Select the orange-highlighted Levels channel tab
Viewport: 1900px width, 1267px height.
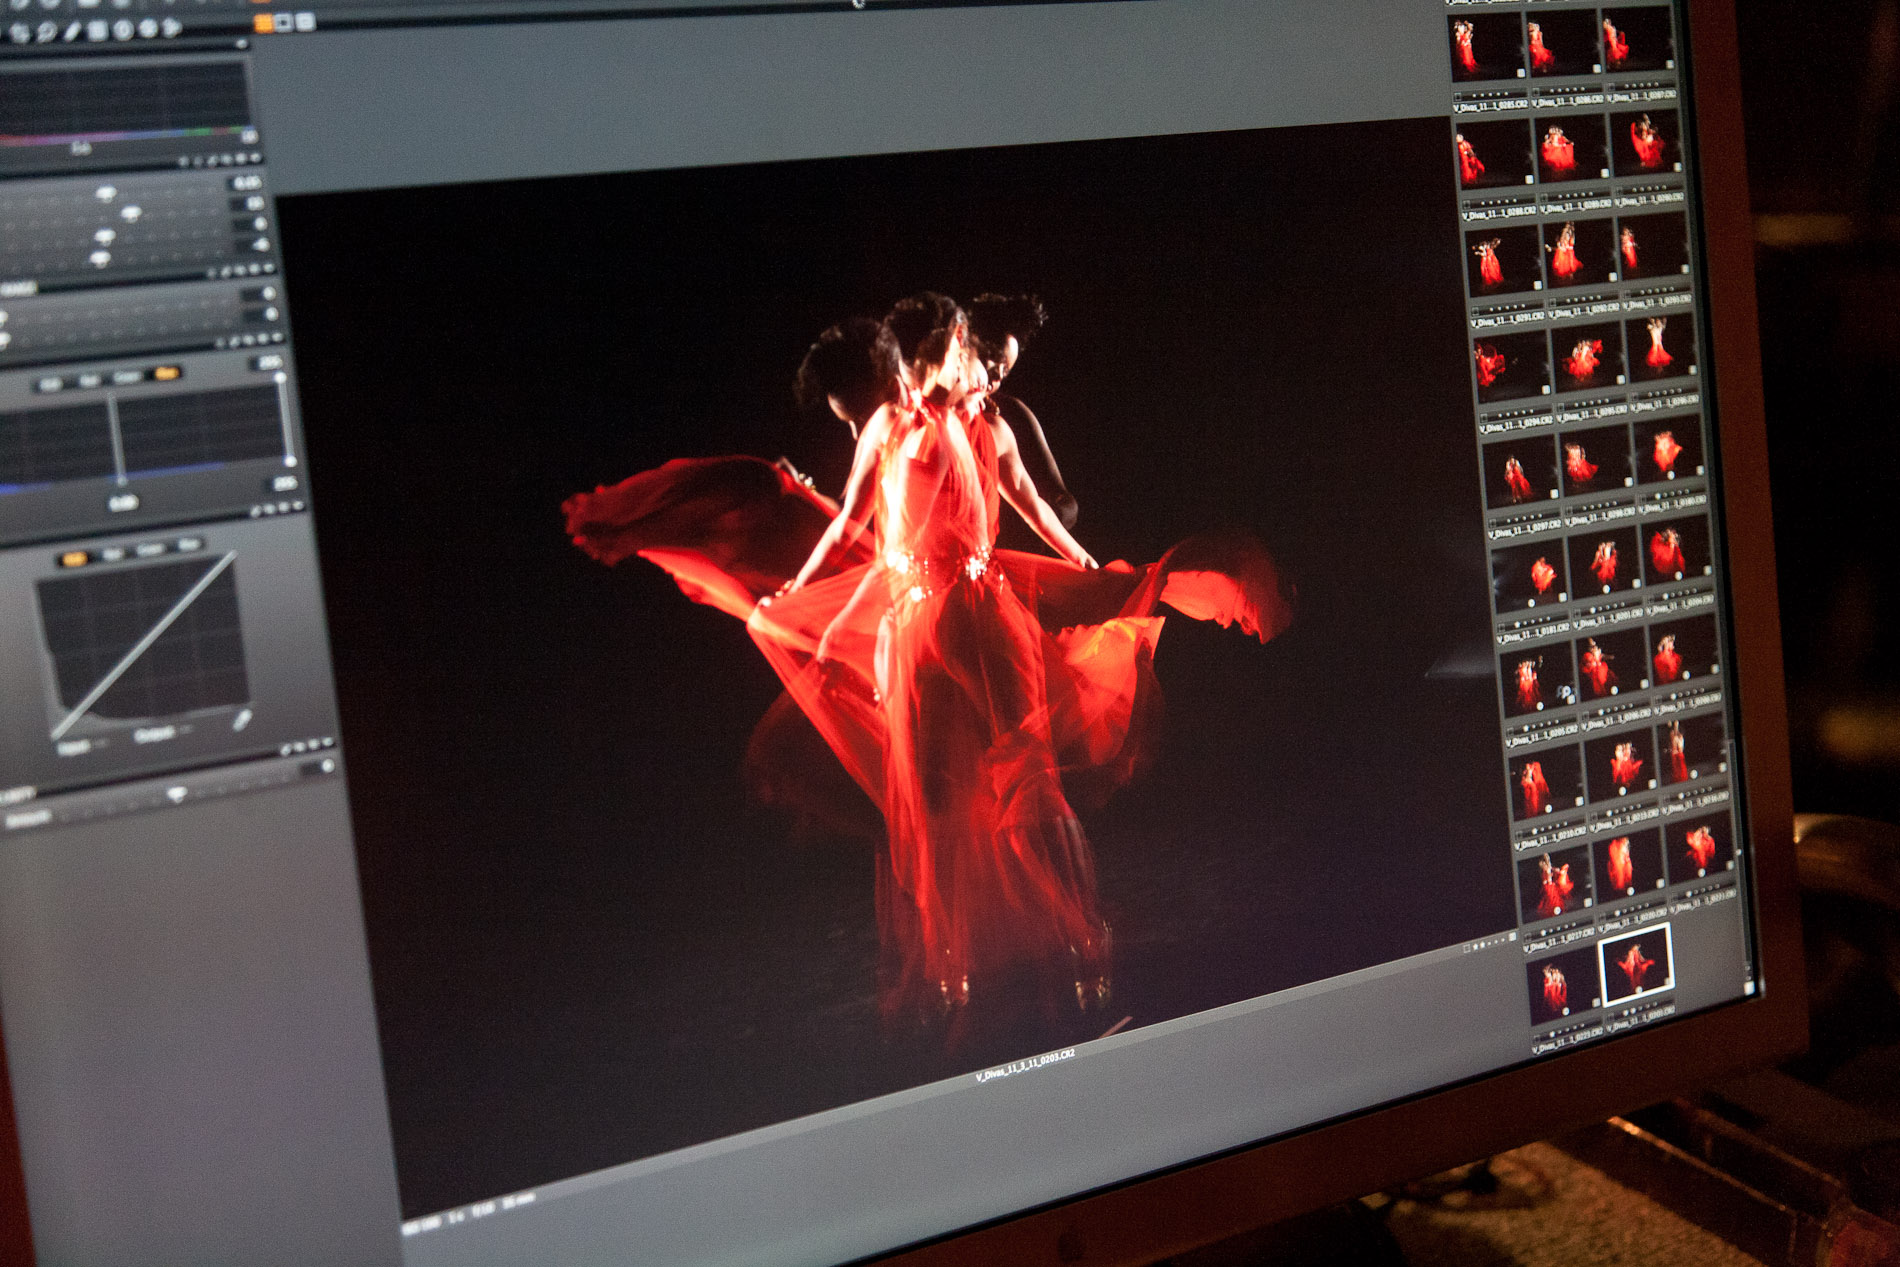coord(166,374)
